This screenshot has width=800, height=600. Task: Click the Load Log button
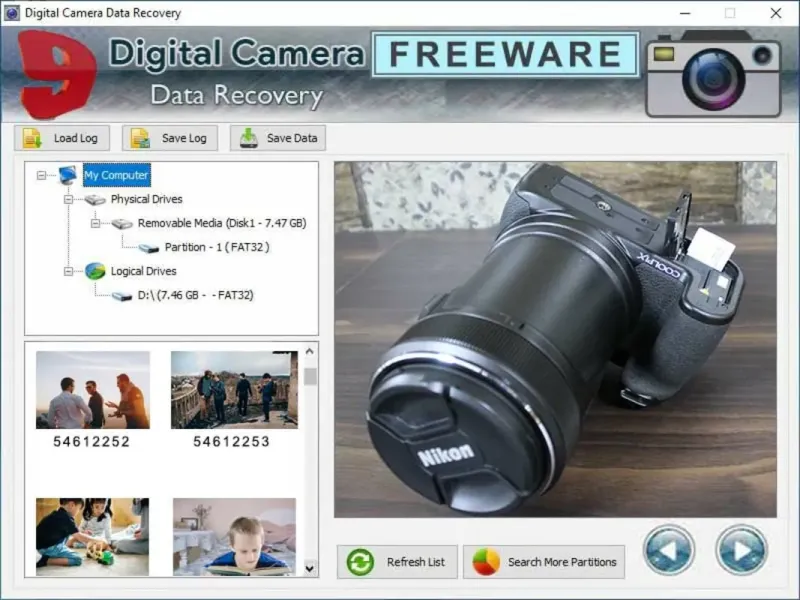click(x=62, y=138)
